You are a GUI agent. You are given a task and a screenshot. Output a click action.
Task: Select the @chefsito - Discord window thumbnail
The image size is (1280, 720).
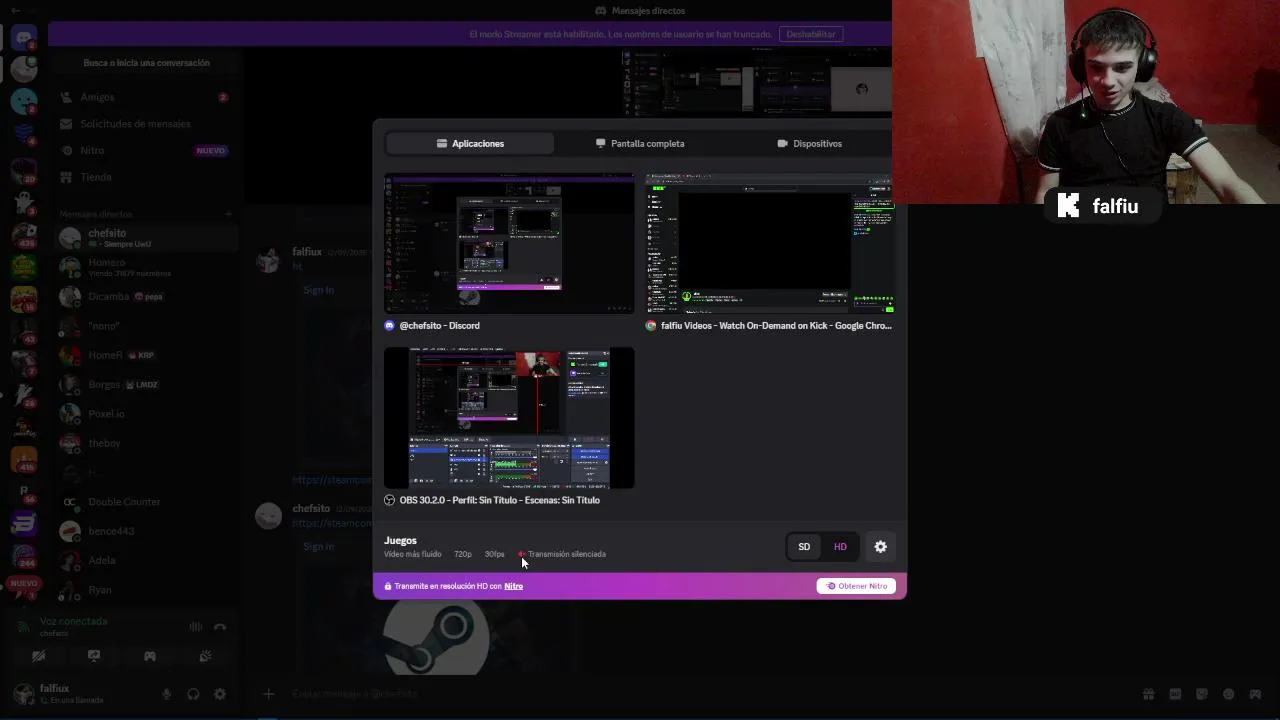point(509,244)
